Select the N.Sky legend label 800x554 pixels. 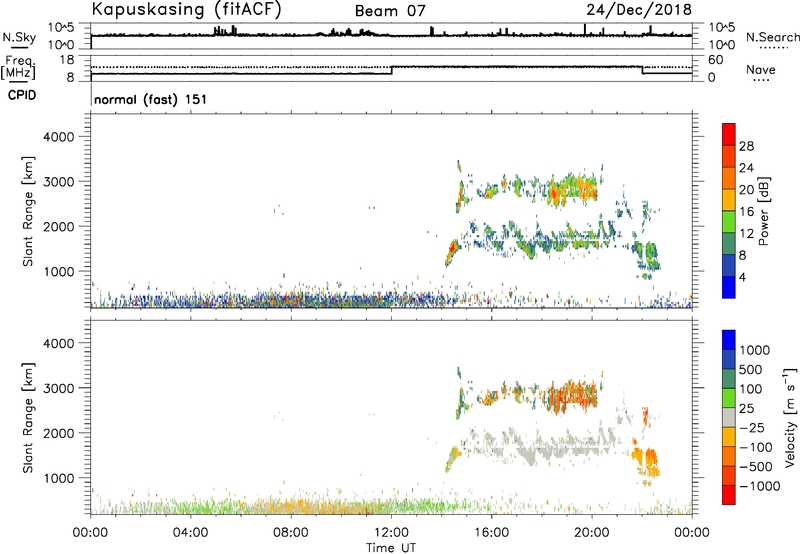[x=19, y=37]
